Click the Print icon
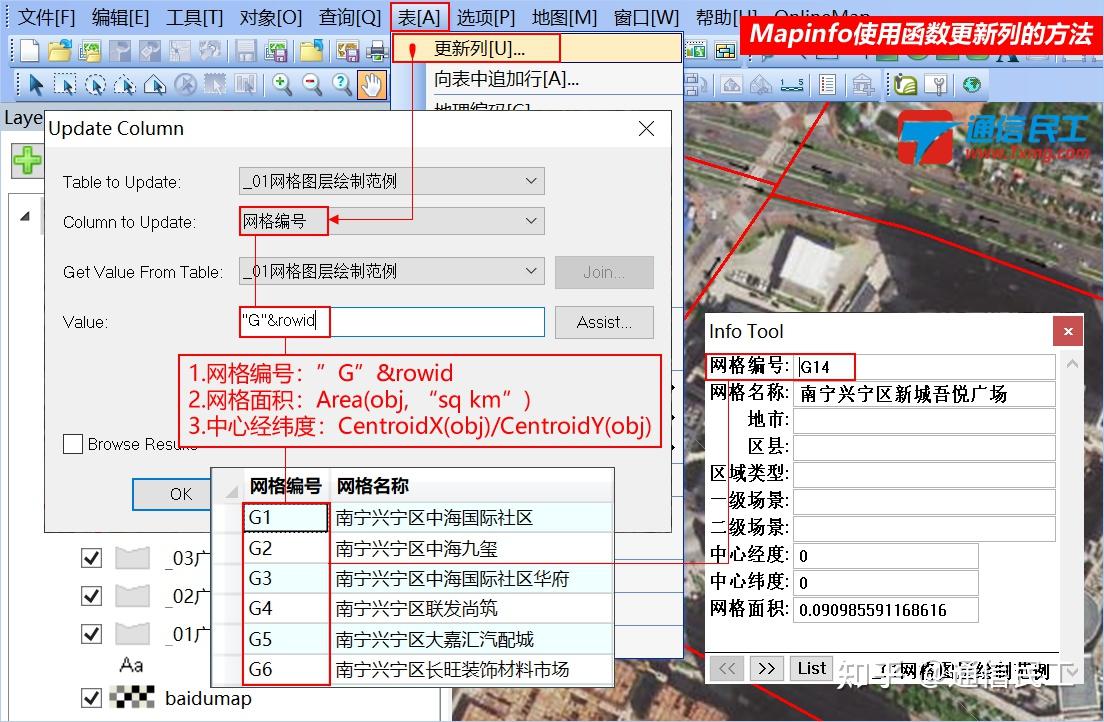1104x722 pixels. [377, 51]
